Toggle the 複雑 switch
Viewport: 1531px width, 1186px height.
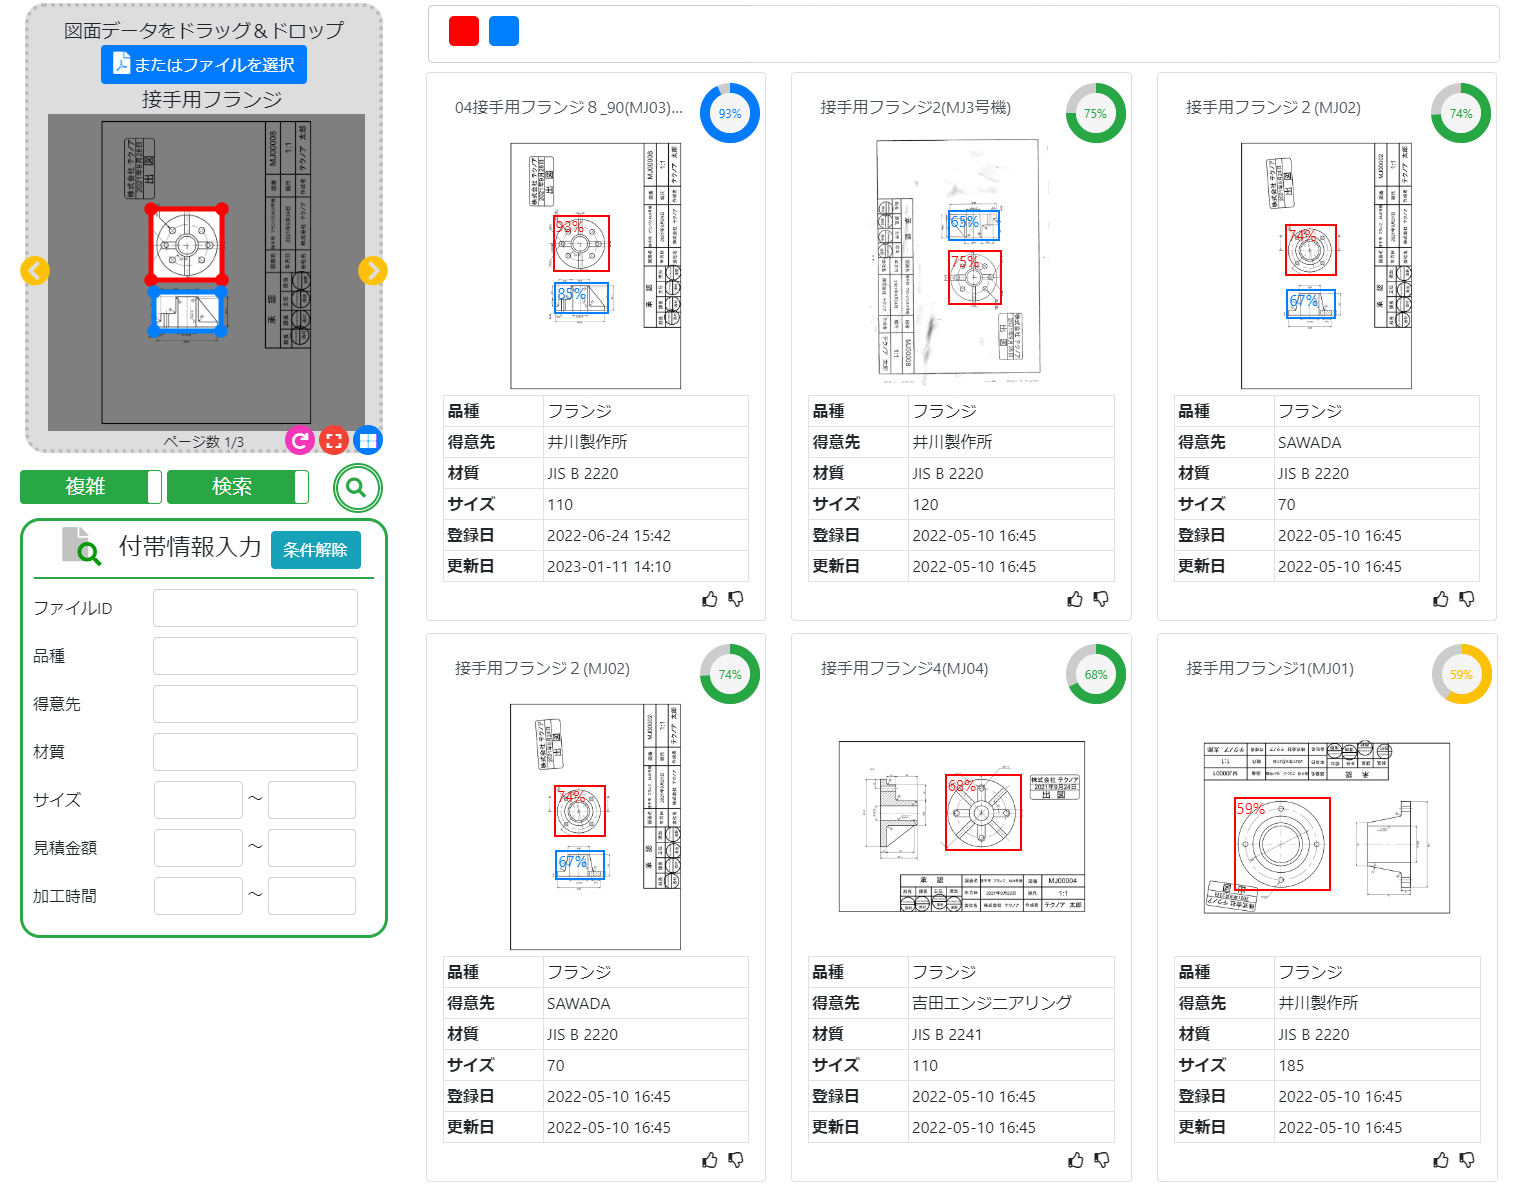point(90,487)
